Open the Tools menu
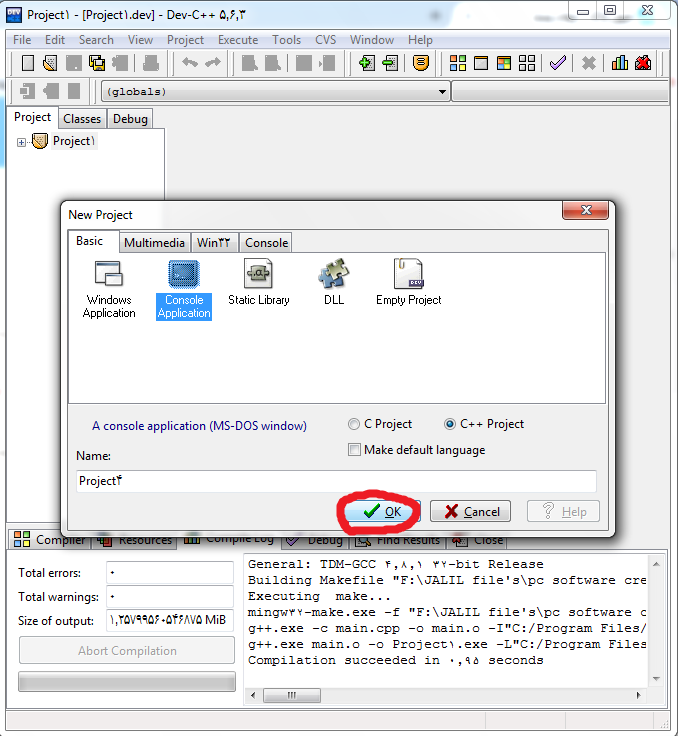Image resolution: width=678 pixels, height=736 pixels. (286, 40)
